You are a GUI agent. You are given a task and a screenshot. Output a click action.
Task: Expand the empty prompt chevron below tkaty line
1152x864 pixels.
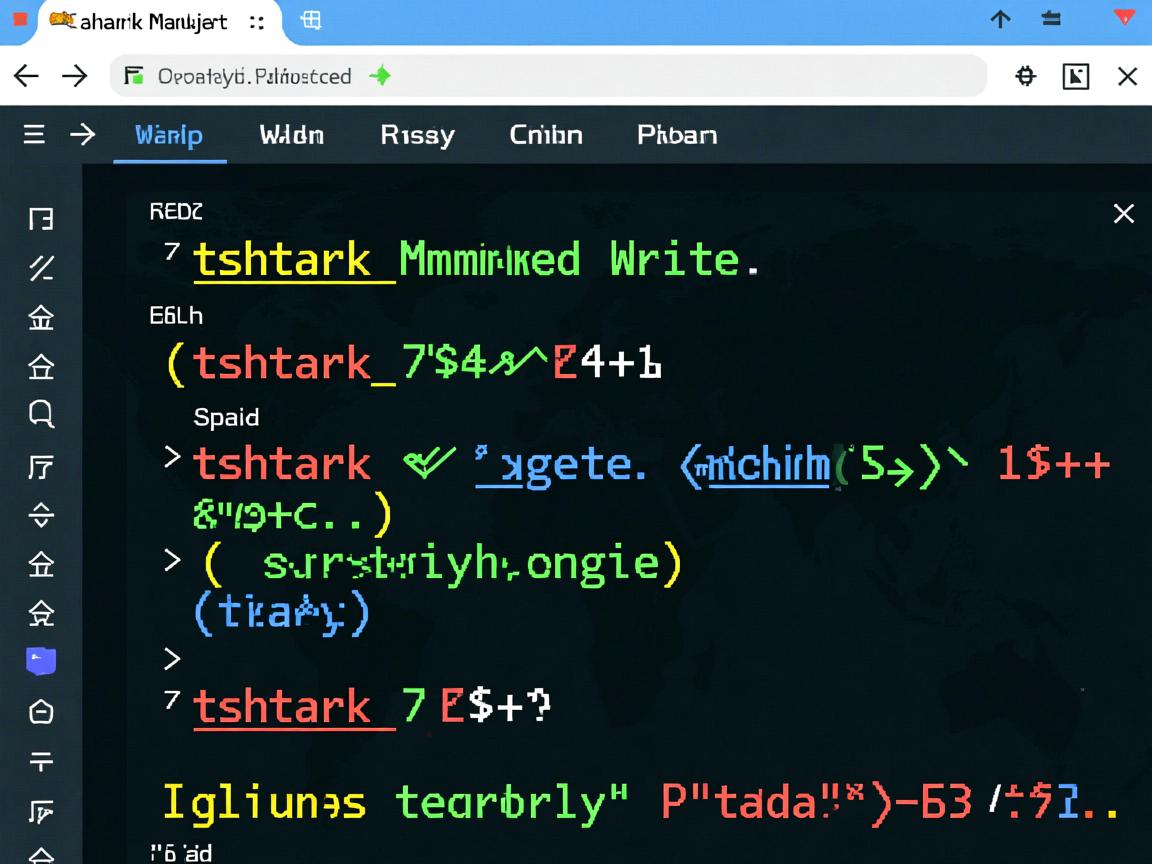coord(171,658)
